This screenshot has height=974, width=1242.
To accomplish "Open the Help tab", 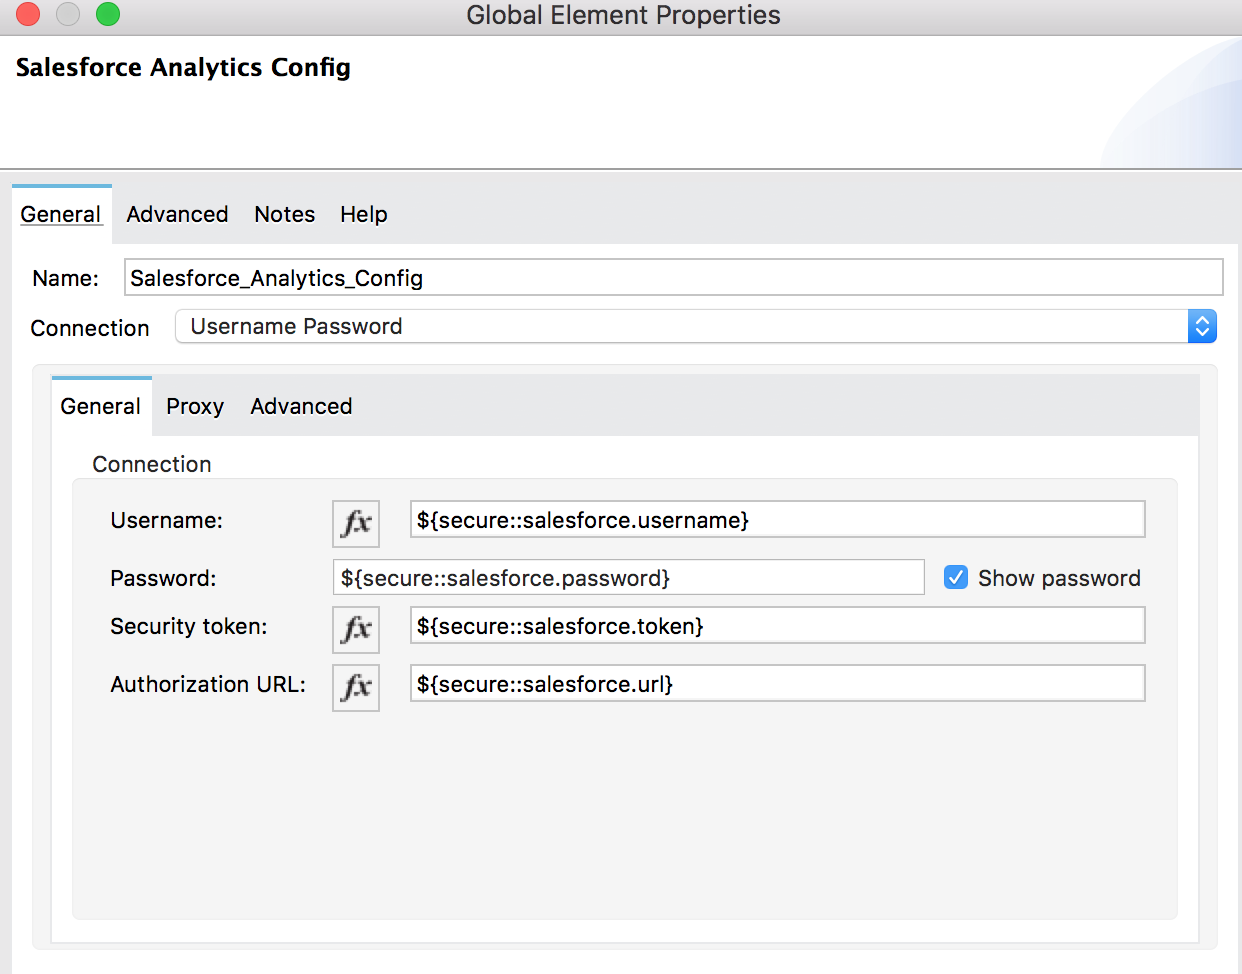I will click(363, 214).
